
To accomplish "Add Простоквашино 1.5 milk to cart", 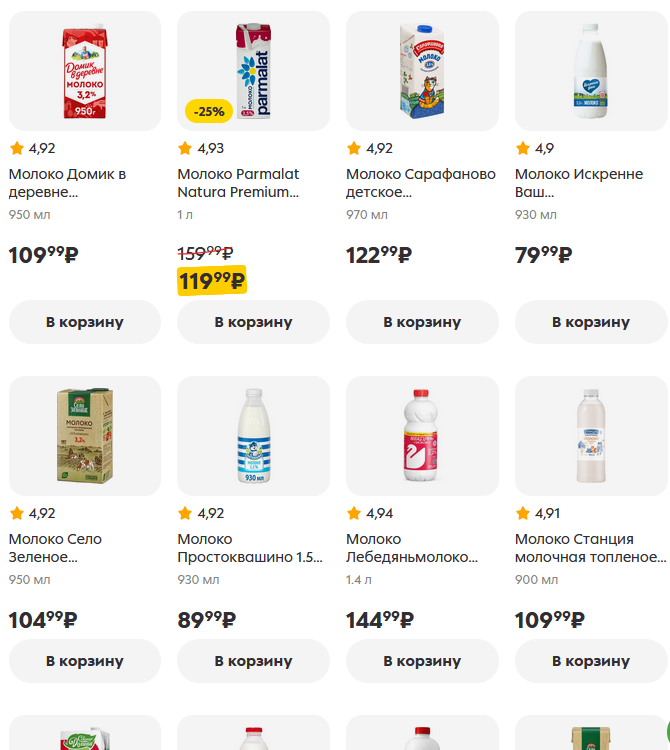I will pyautogui.click(x=253, y=661).
